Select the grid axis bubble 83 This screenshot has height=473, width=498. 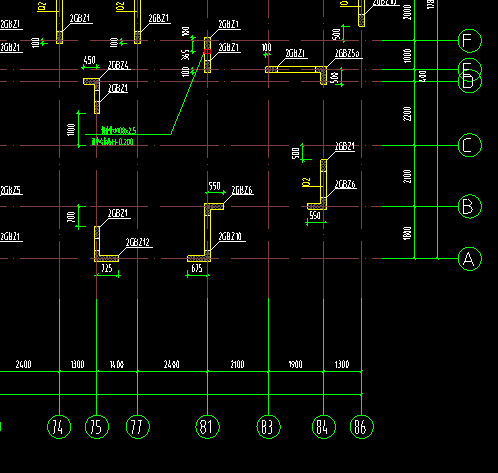coord(268,427)
